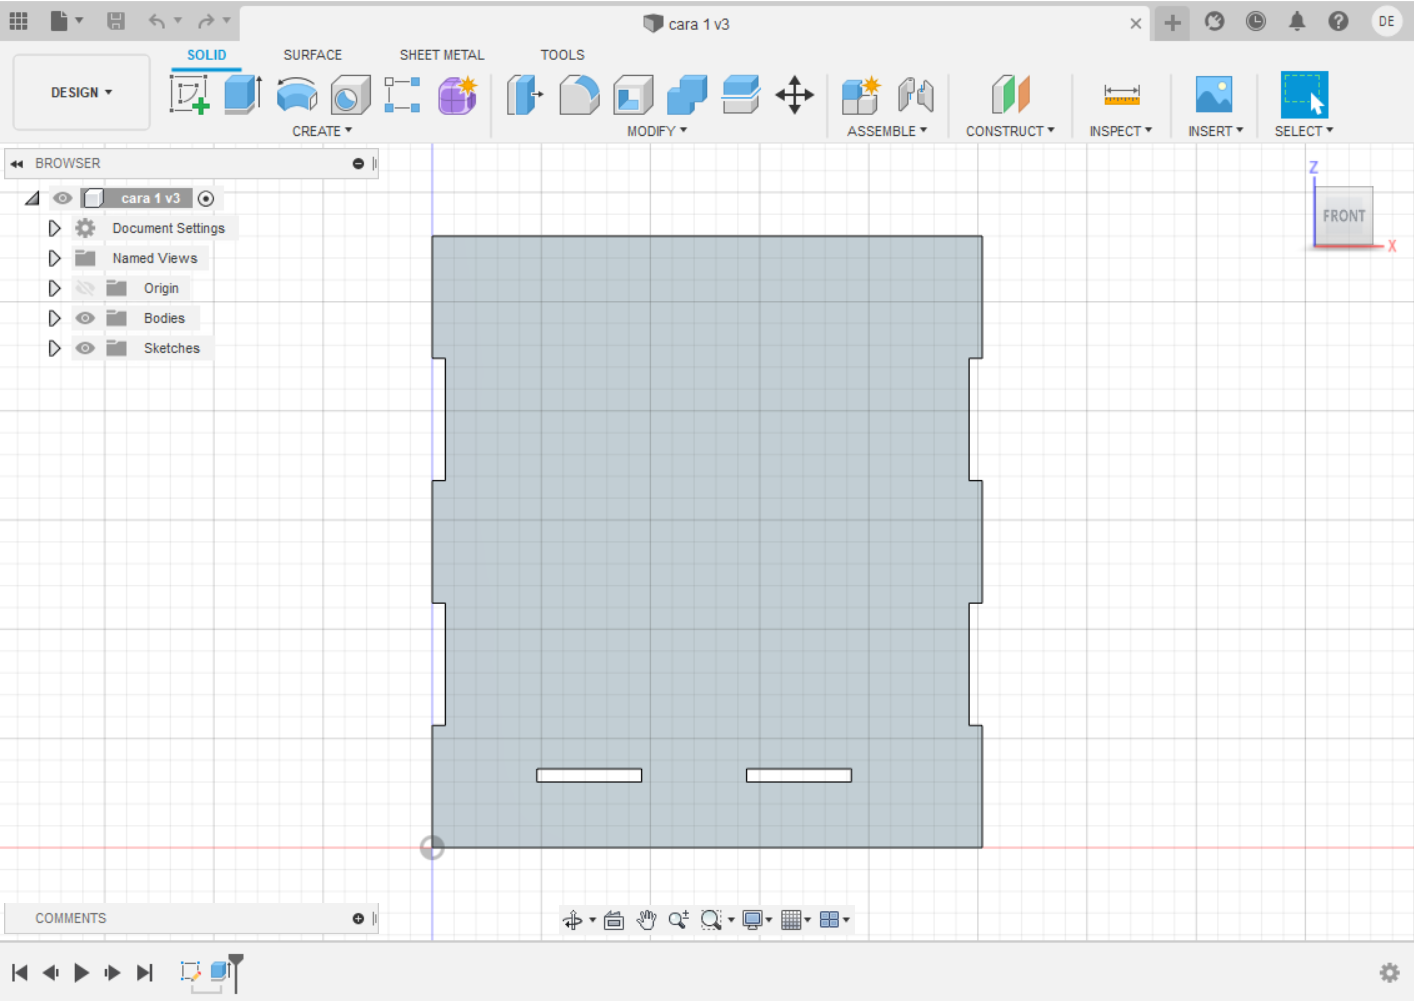The image size is (1414, 1001).
Task: Switch to the SHEET METAL tab
Action: pyautogui.click(x=441, y=55)
